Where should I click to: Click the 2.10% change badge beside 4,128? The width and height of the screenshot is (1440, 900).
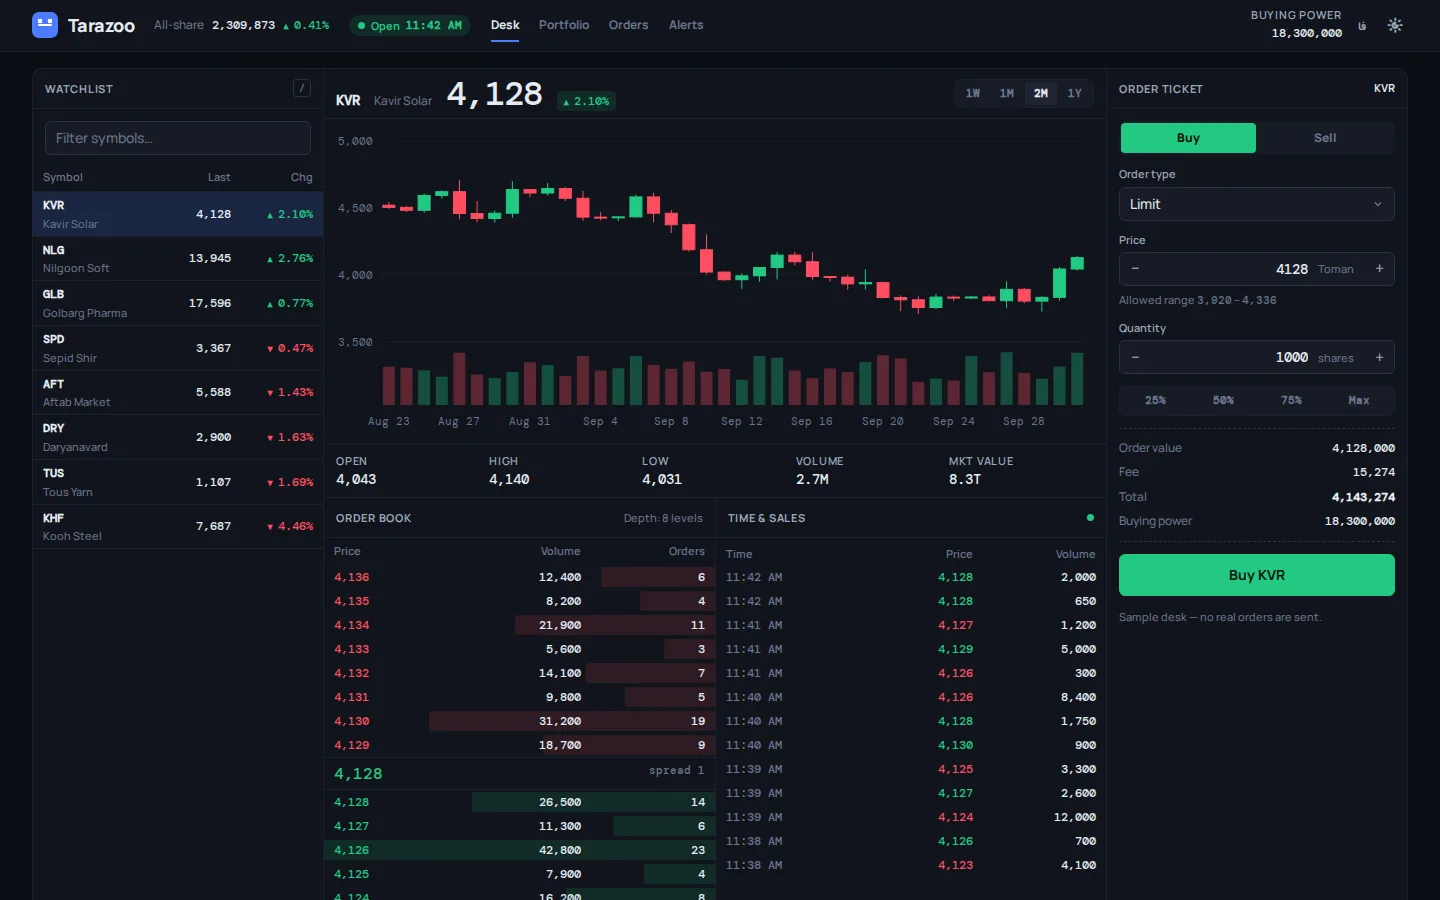tap(586, 101)
